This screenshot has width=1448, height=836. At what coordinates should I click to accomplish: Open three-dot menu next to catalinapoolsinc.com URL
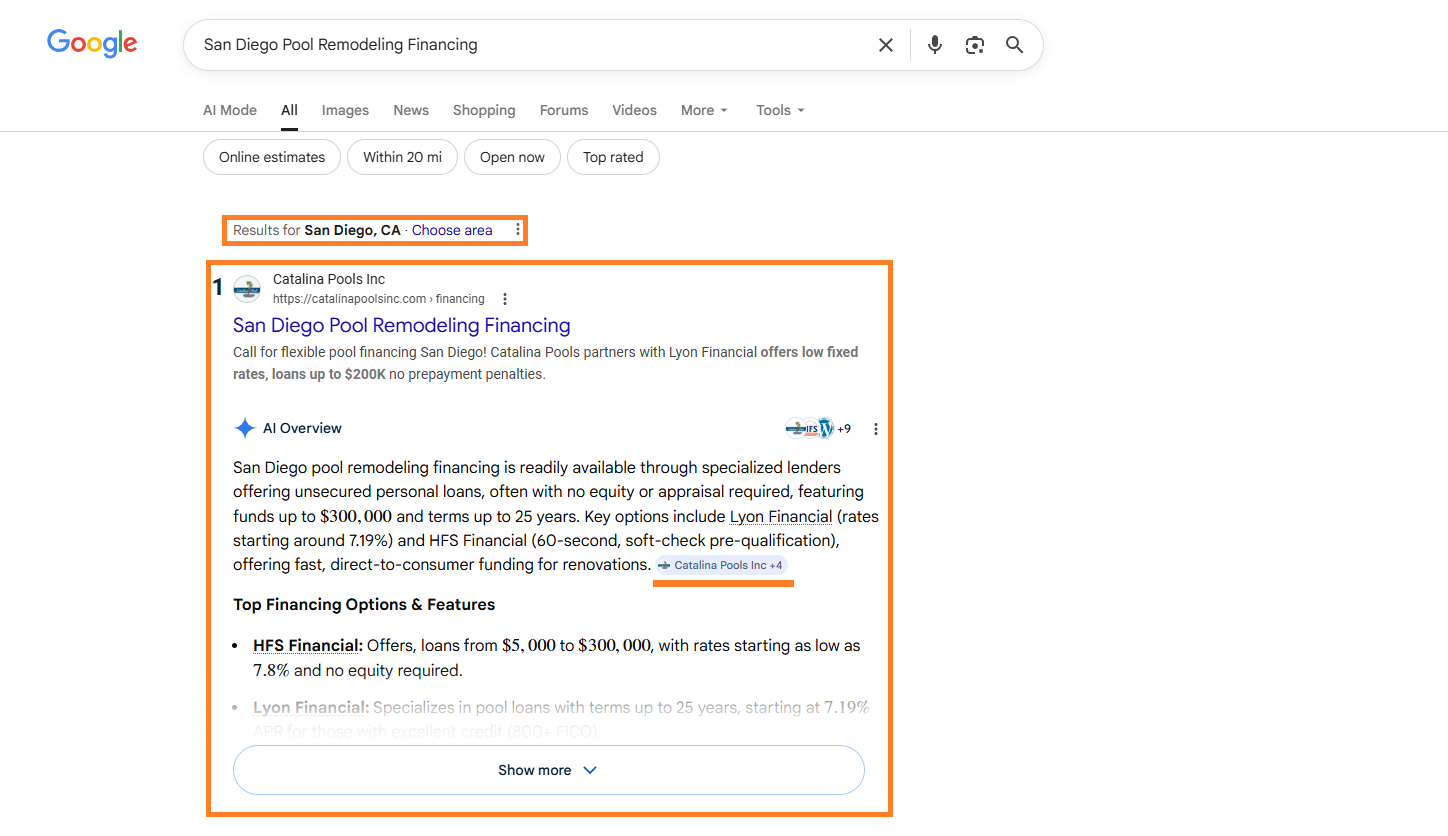[505, 299]
